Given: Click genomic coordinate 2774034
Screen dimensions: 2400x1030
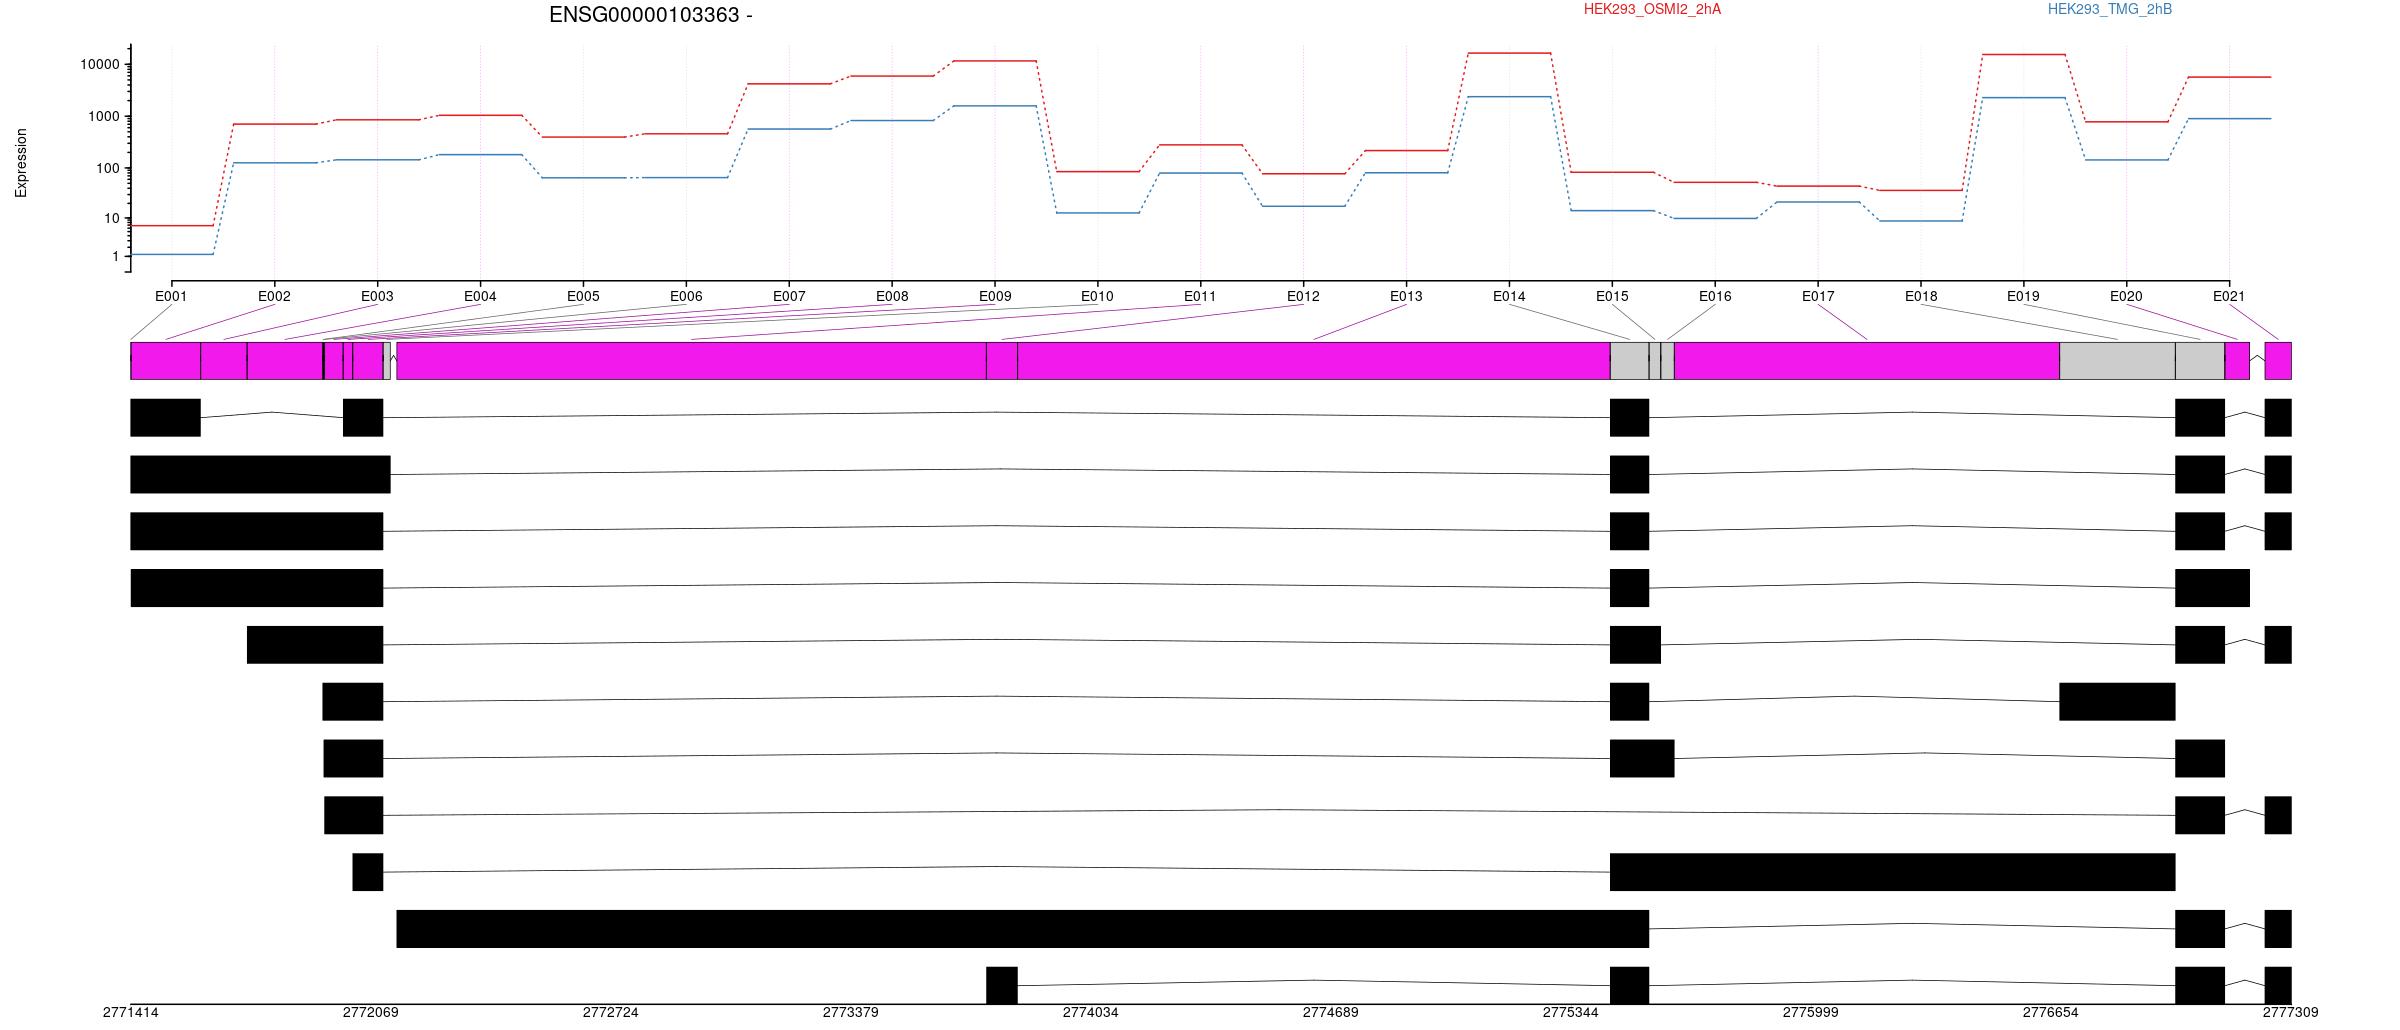Looking at the screenshot, I should 1091,1013.
